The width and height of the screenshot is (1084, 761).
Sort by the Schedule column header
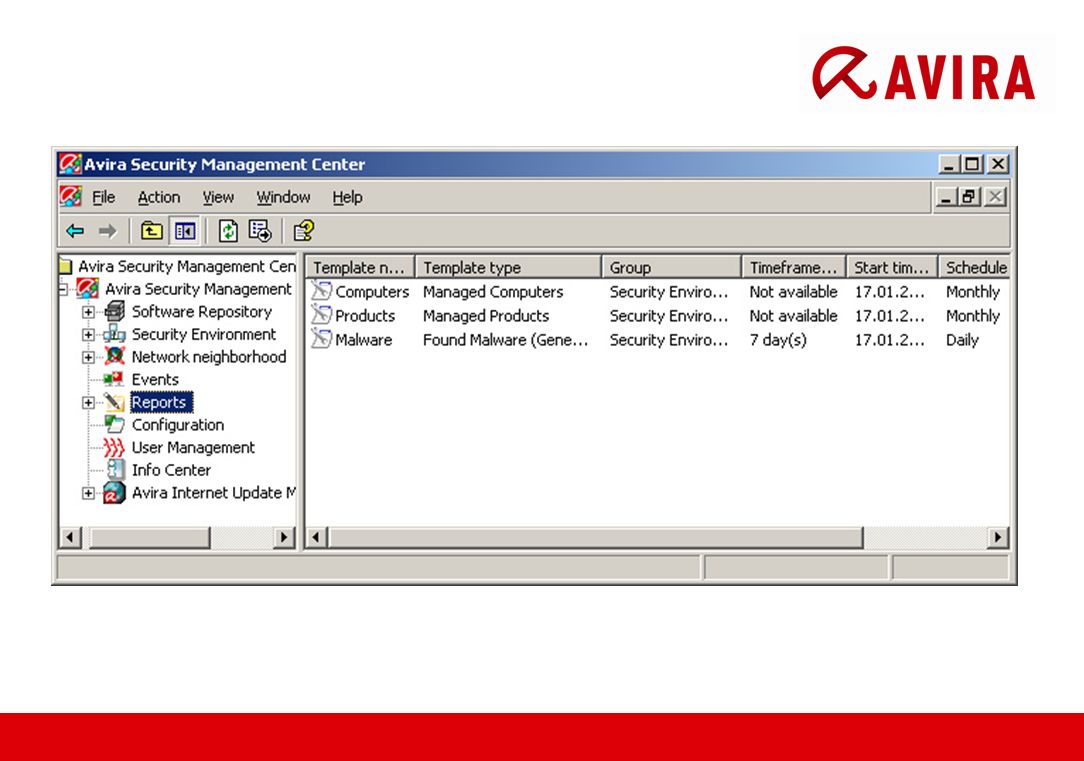coord(974,267)
